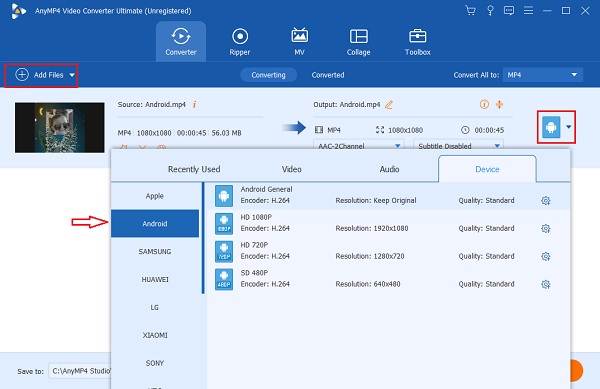
Task: Switch to the MV module
Action: click(299, 41)
